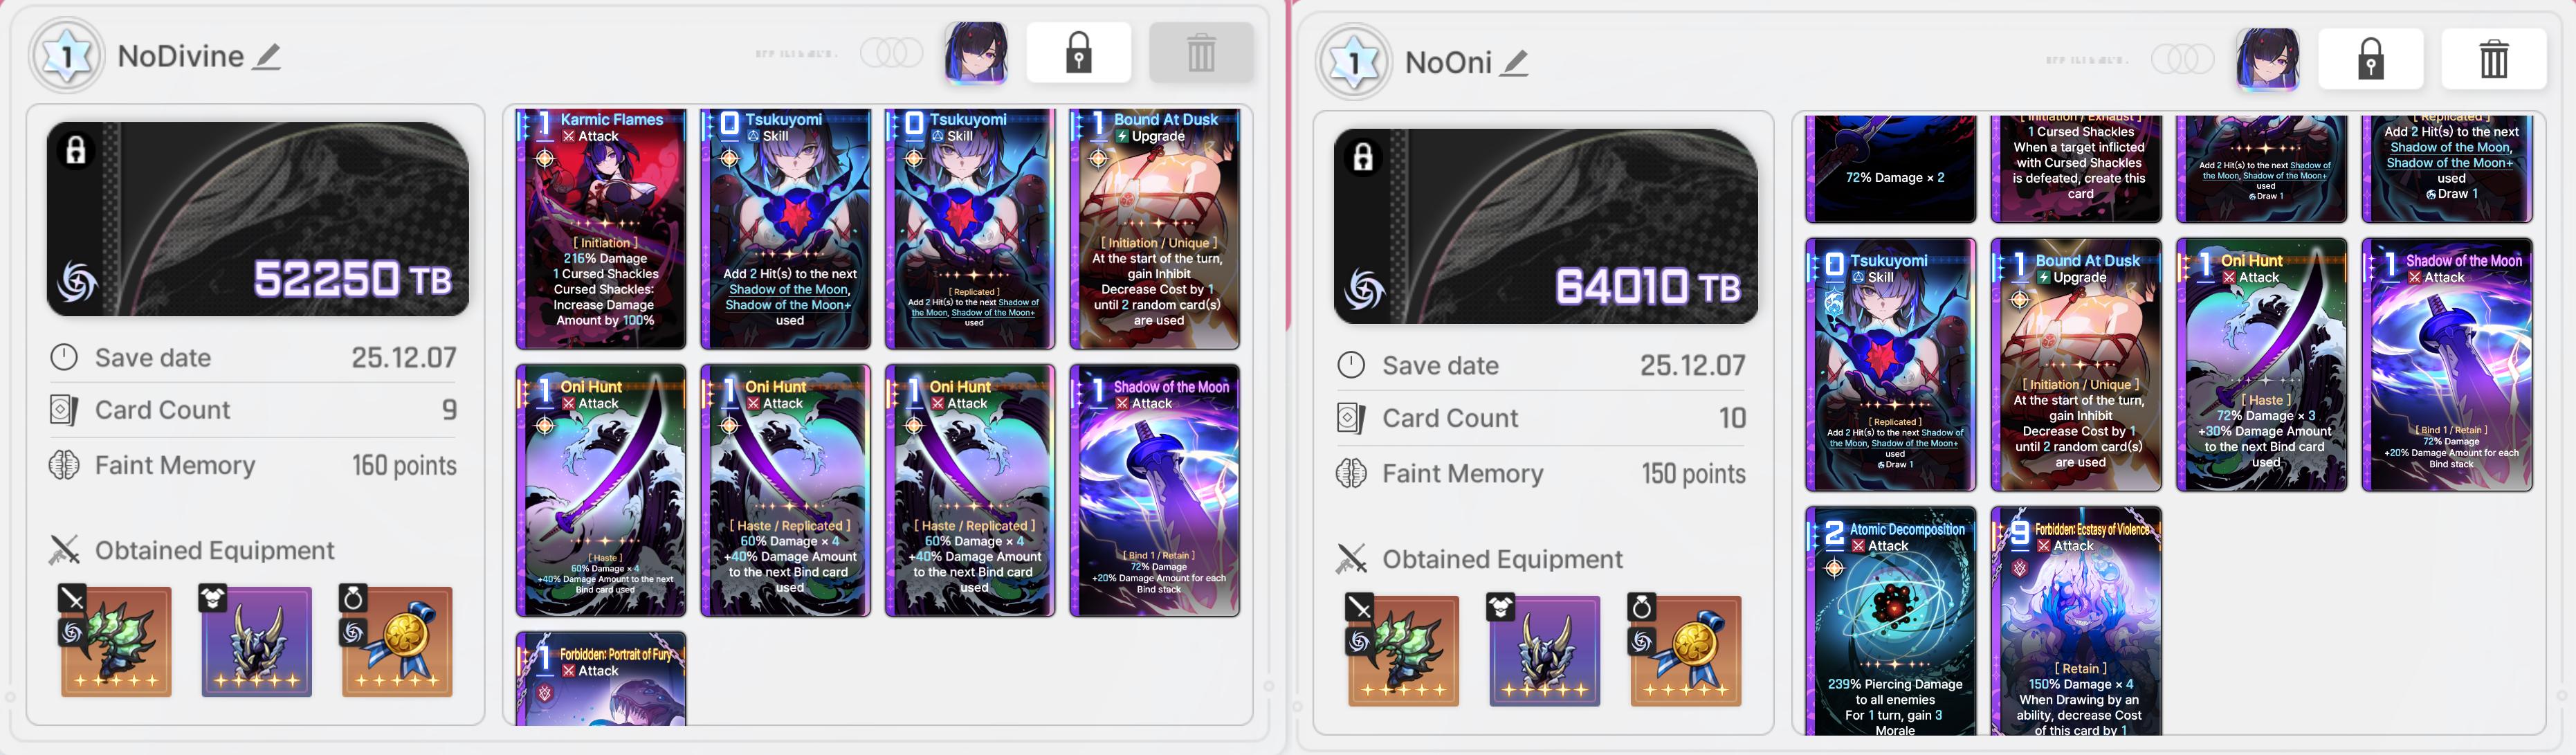2576x755 pixels.
Task: Click the greyed trash icon on NoDivine
Action: 1201,52
